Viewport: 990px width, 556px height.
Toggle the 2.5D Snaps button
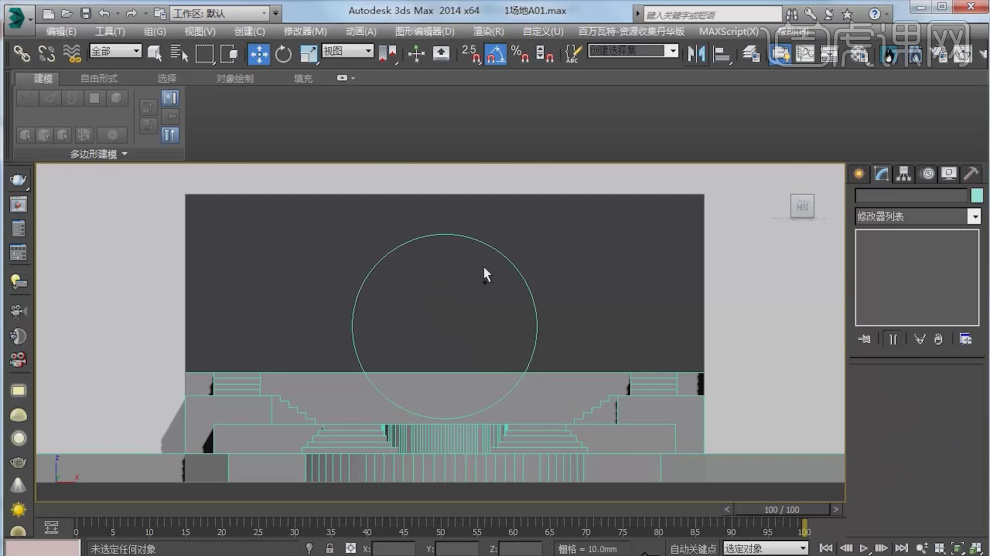(x=470, y=54)
